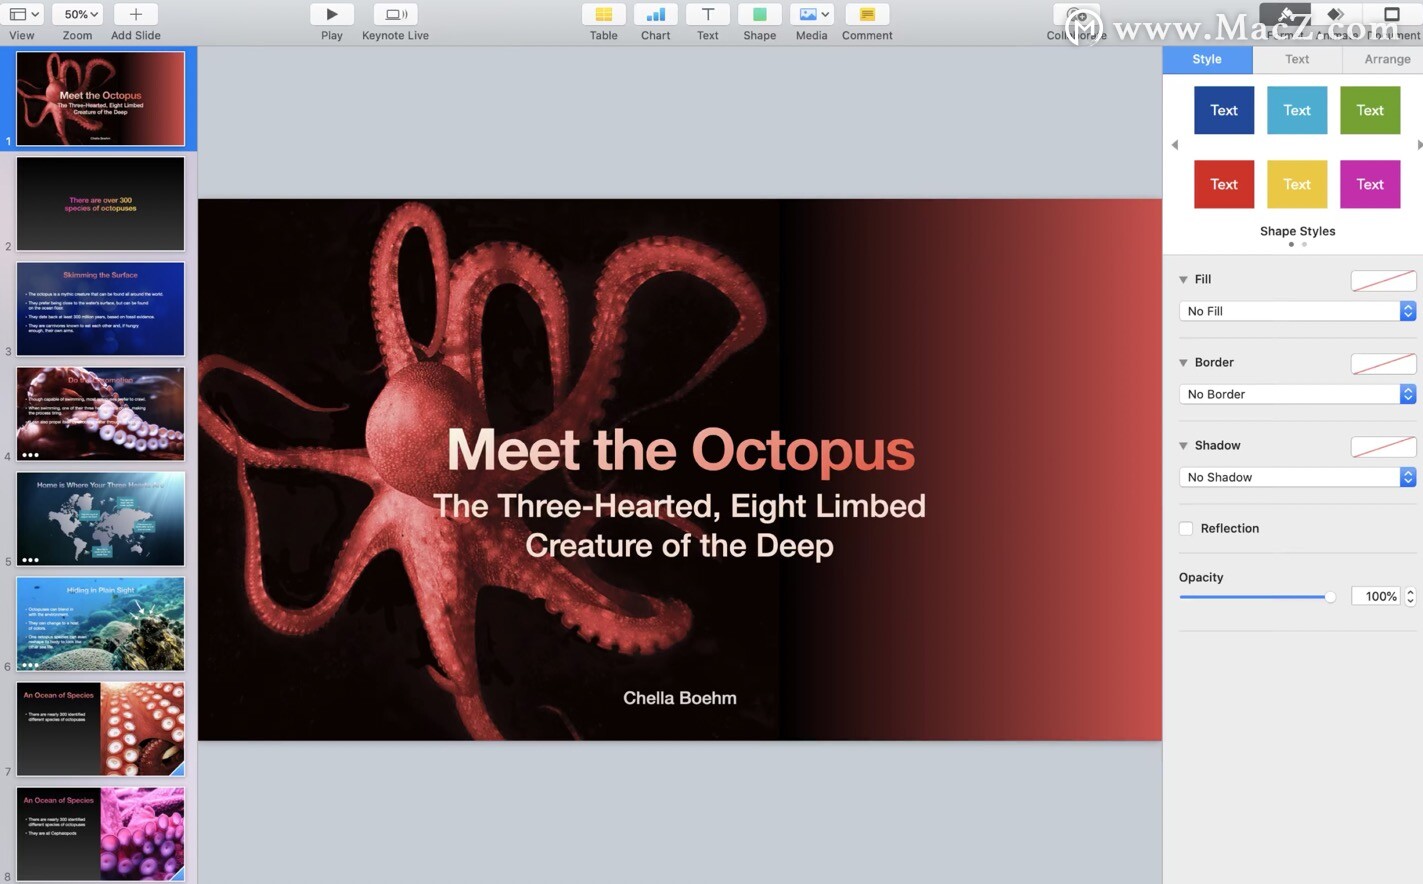Add a Text box via the toolbar
This screenshot has height=884, width=1423.
coord(707,15)
